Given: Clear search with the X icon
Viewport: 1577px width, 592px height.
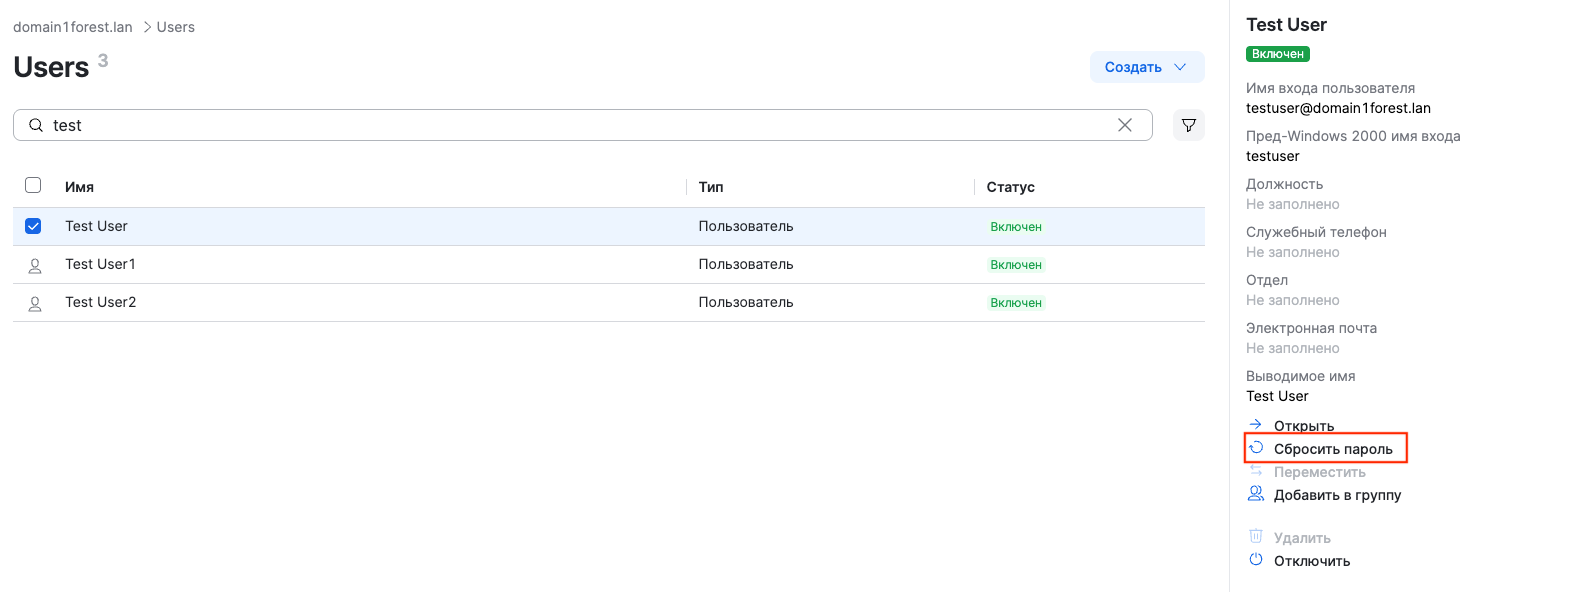Looking at the screenshot, I should [1124, 125].
